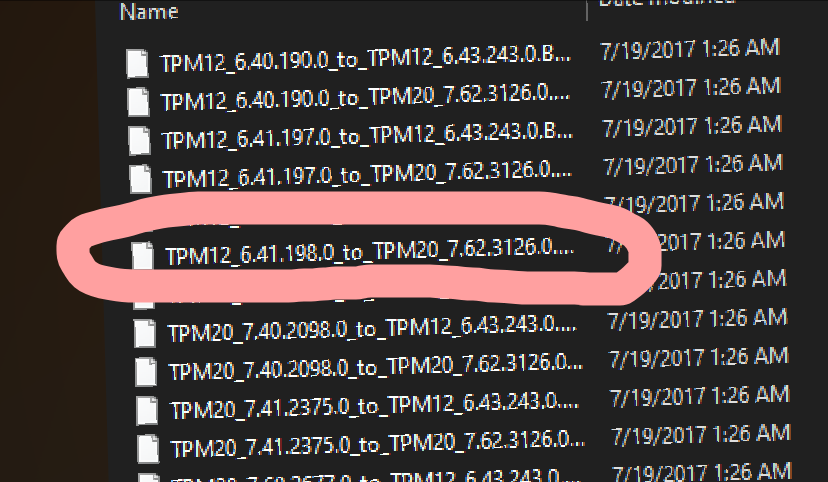The image size is (828, 482).
Task: Select file name TPM12_6.40.190.0_to_TPM12_6.43.243.0.B...
Action: (x=365, y=61)
